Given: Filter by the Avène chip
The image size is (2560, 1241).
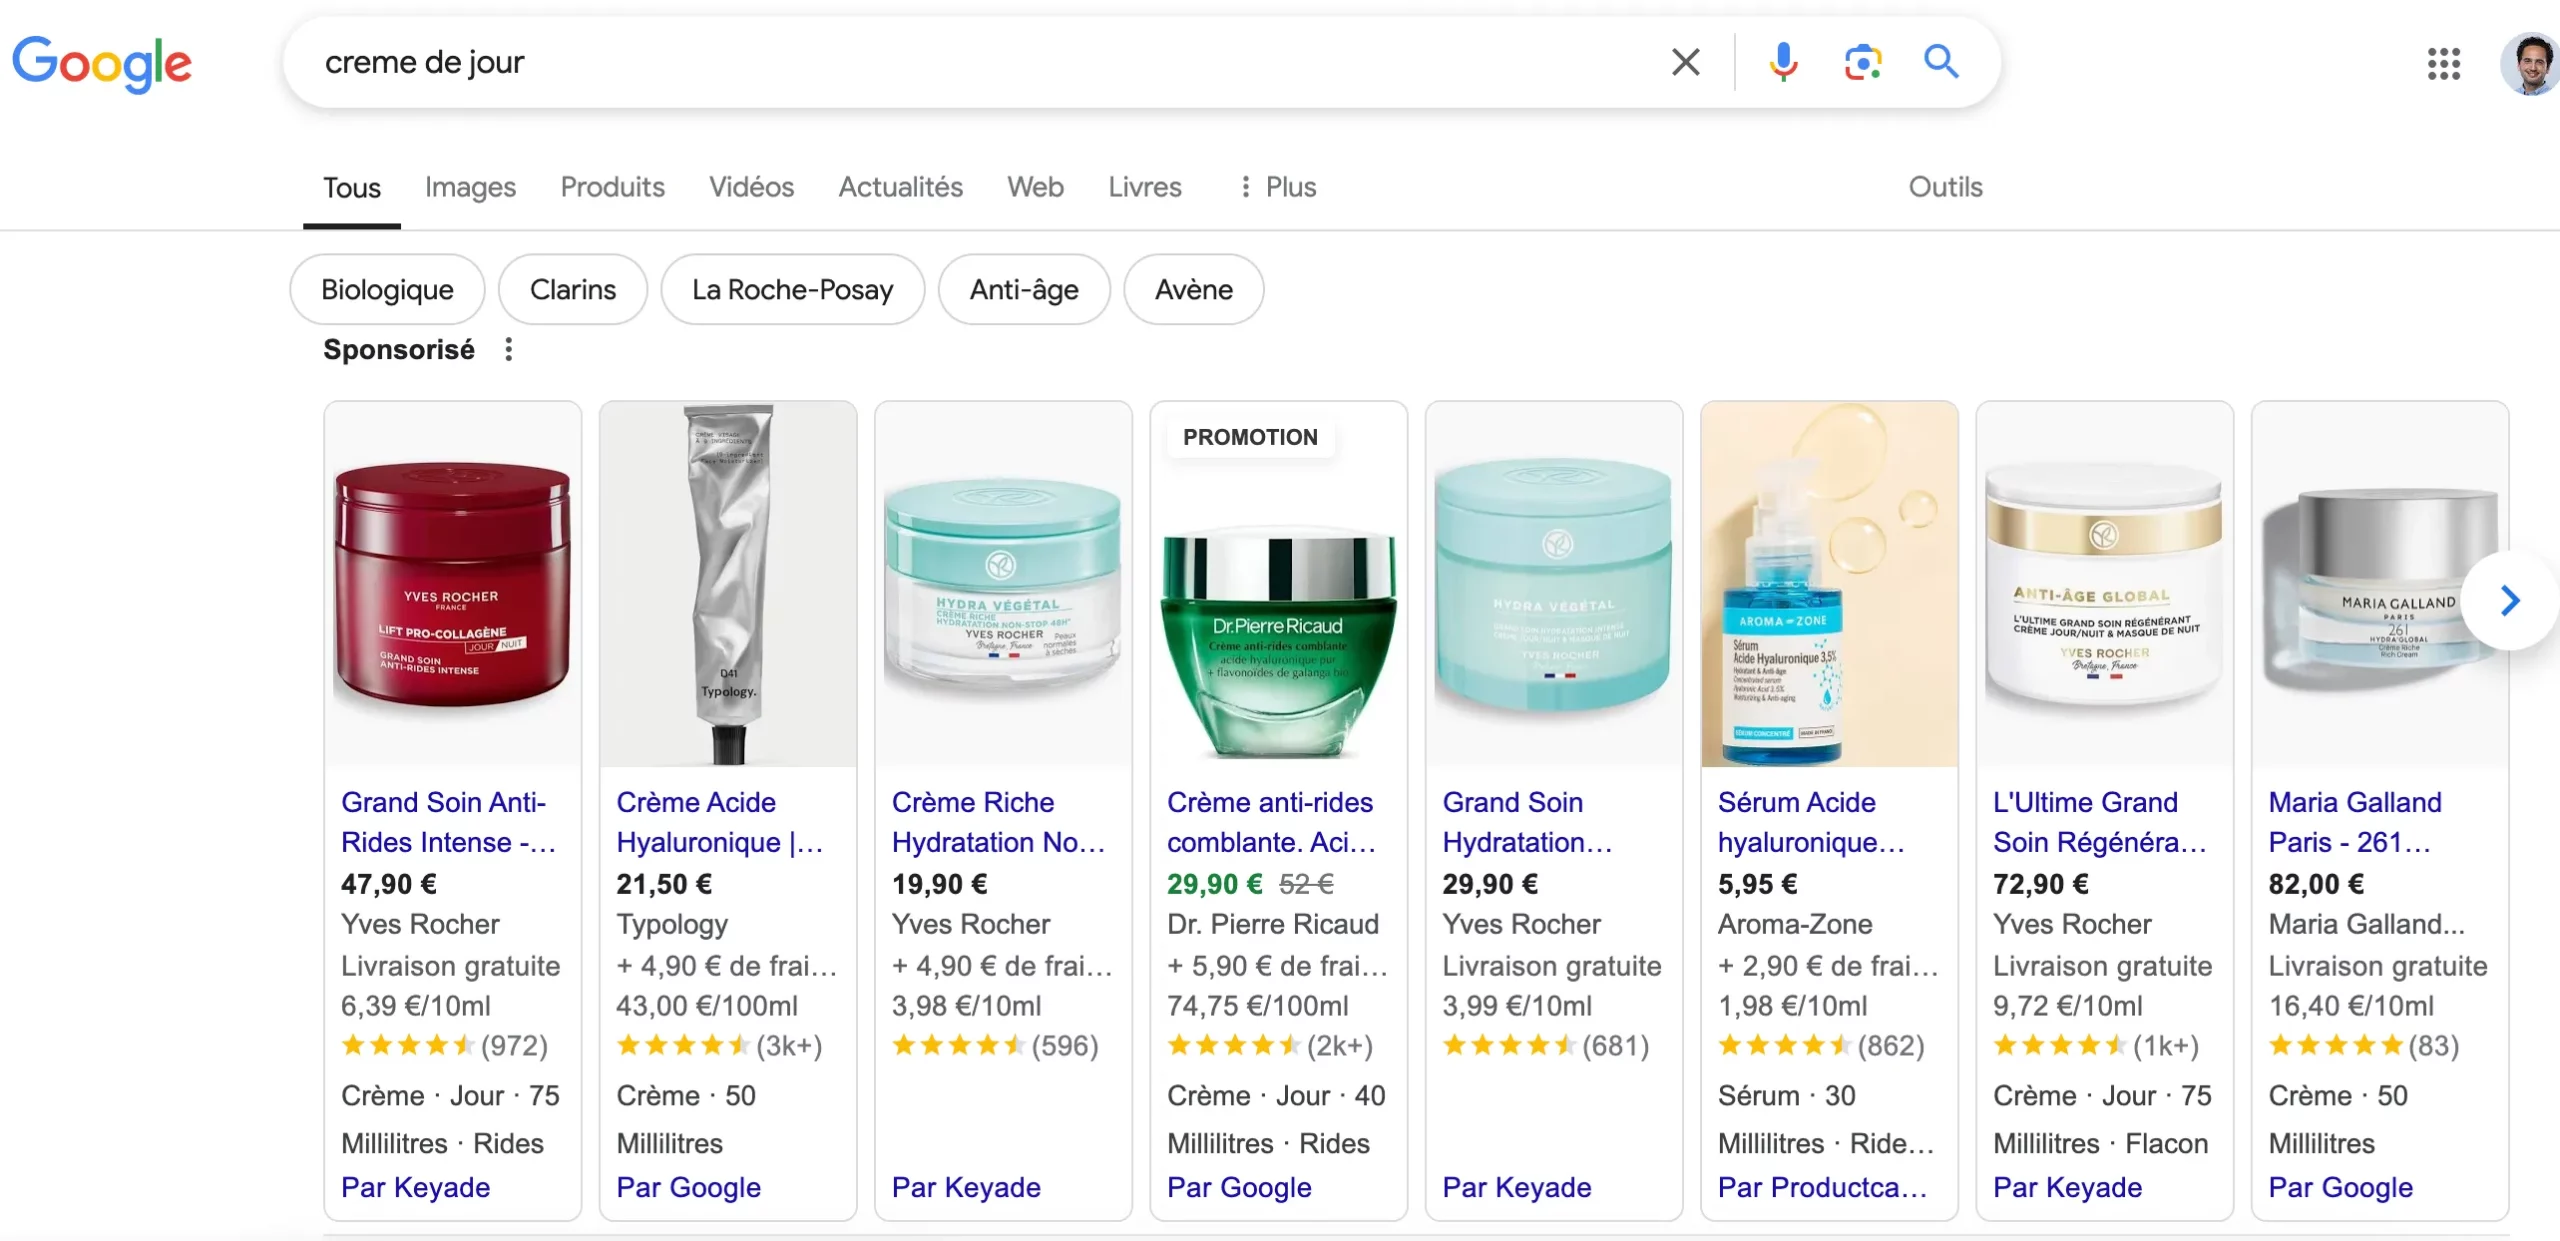Looking at the screenshot, I should coord(1194,289).
